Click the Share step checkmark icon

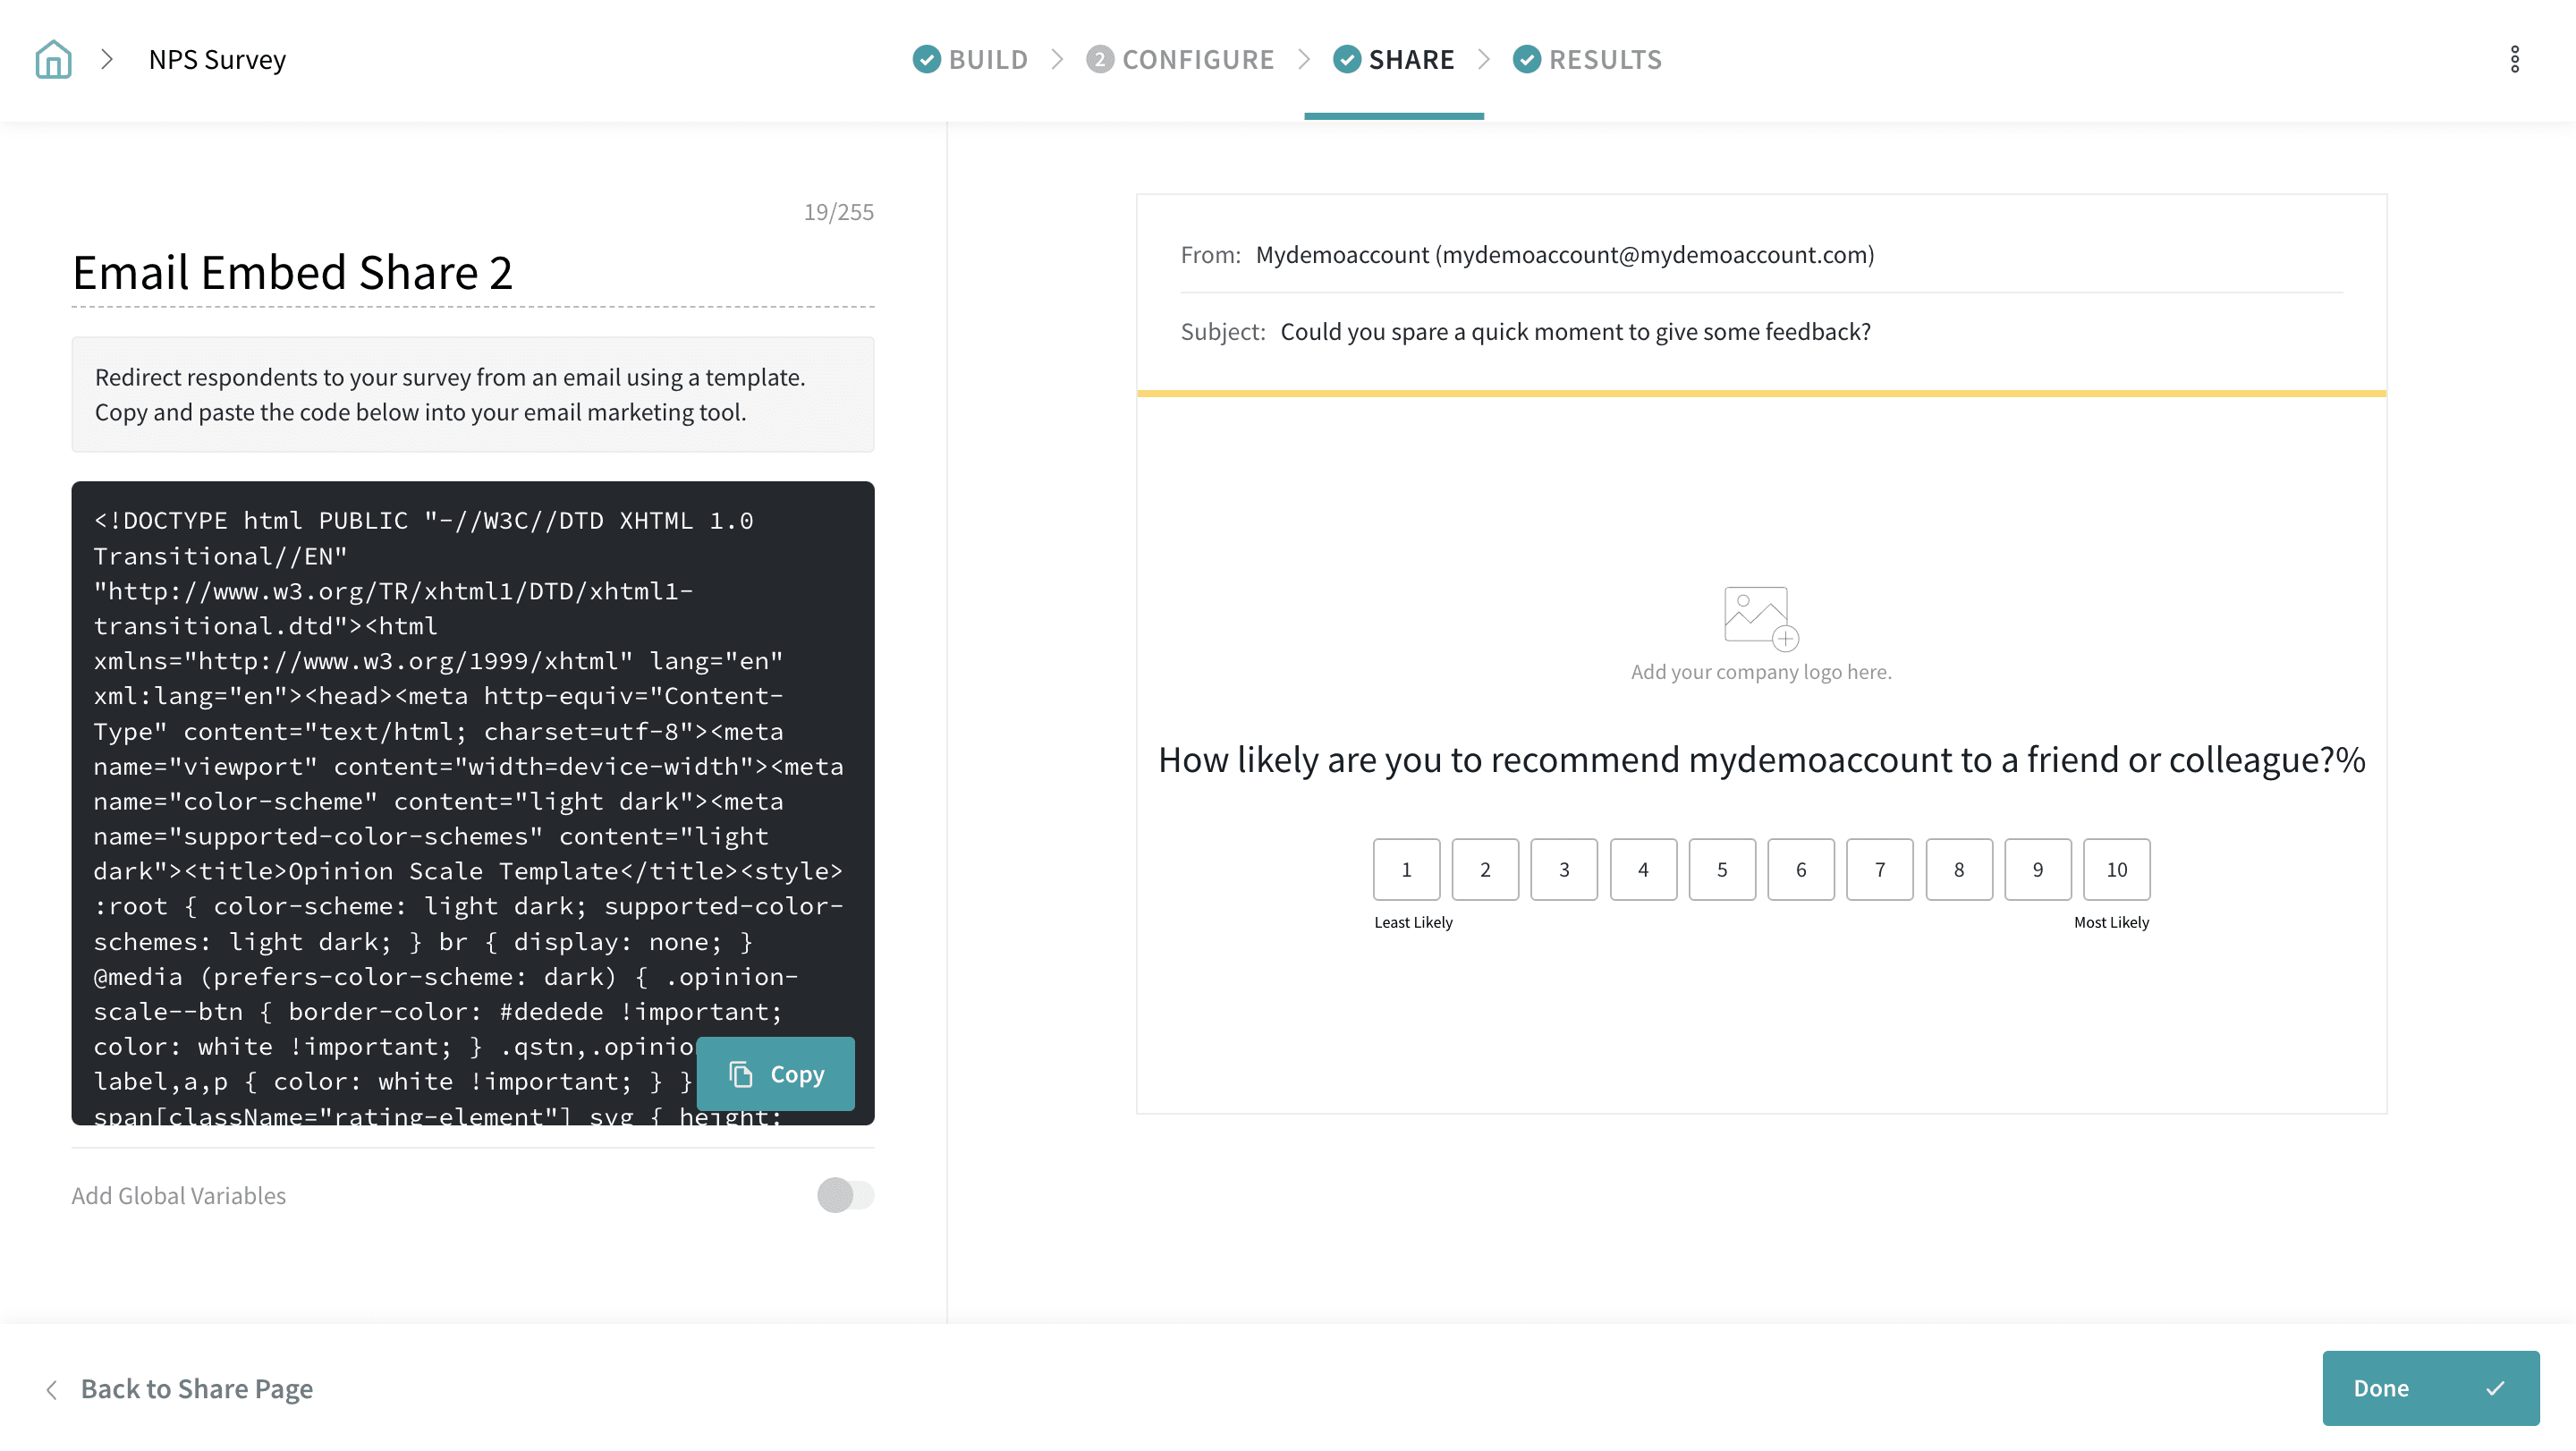pyautogui.click(x=1346, y=59)
